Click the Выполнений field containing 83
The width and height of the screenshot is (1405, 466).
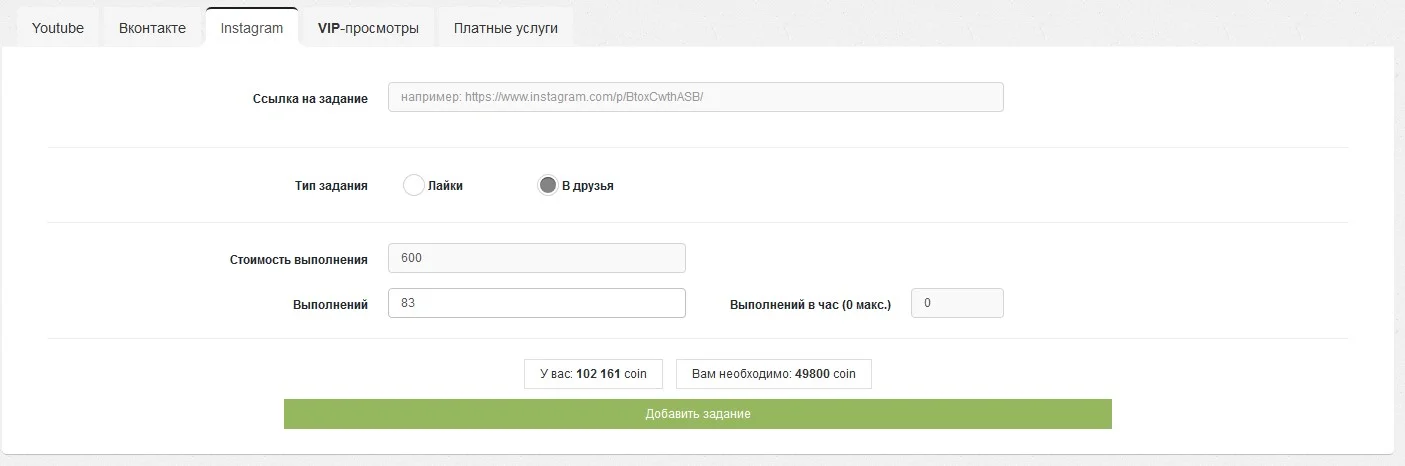[x=536, y=303]
